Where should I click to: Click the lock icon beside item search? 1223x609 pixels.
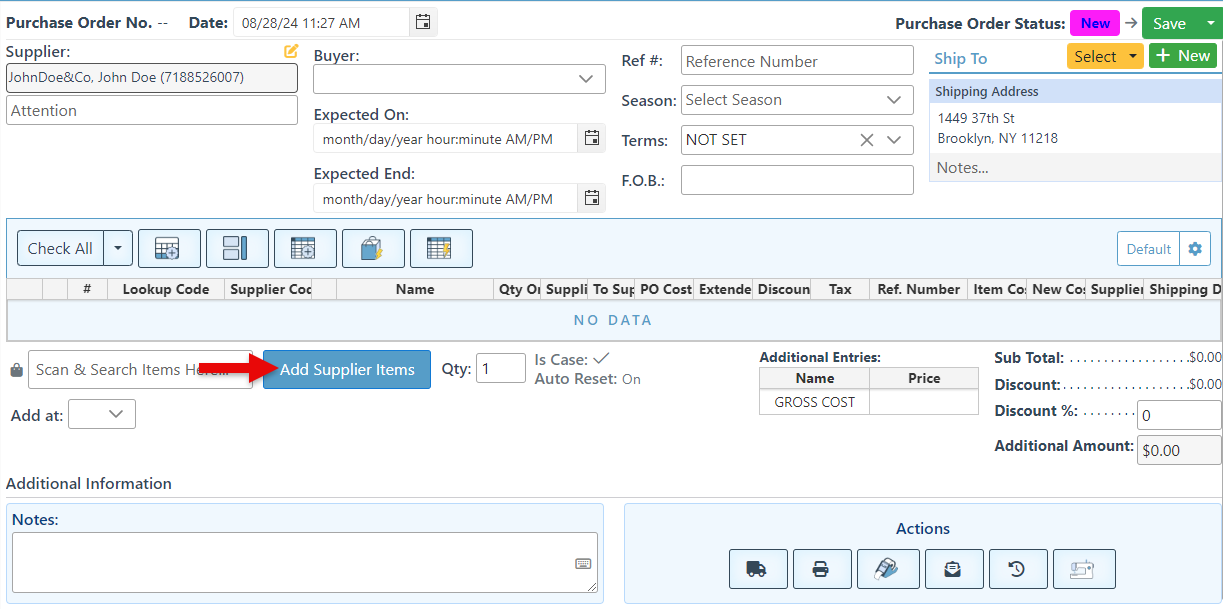(x=16, y=370)
